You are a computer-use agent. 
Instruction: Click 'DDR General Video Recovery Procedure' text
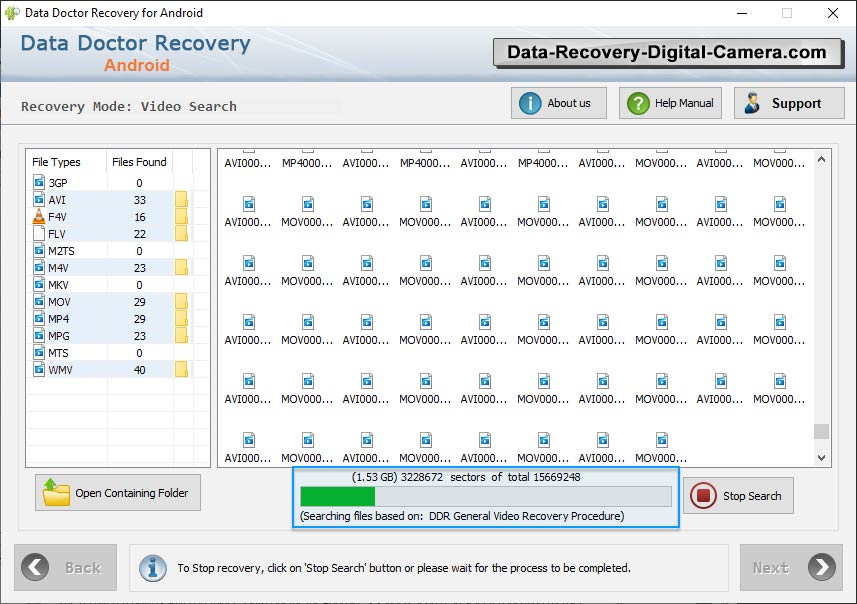526,516
